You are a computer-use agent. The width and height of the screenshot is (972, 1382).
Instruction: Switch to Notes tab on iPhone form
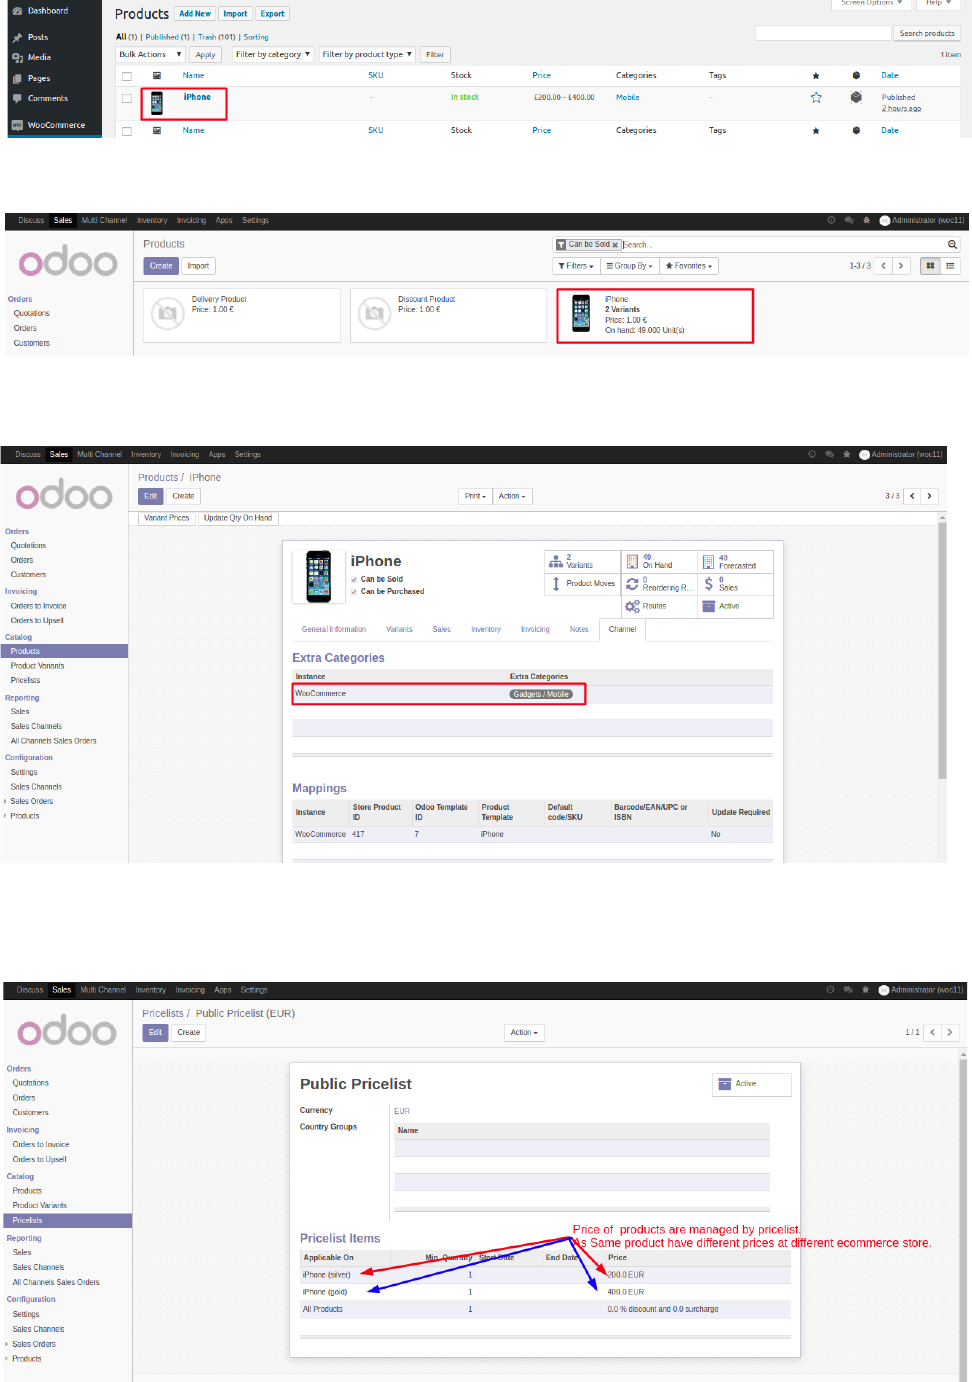click(579, 629)
